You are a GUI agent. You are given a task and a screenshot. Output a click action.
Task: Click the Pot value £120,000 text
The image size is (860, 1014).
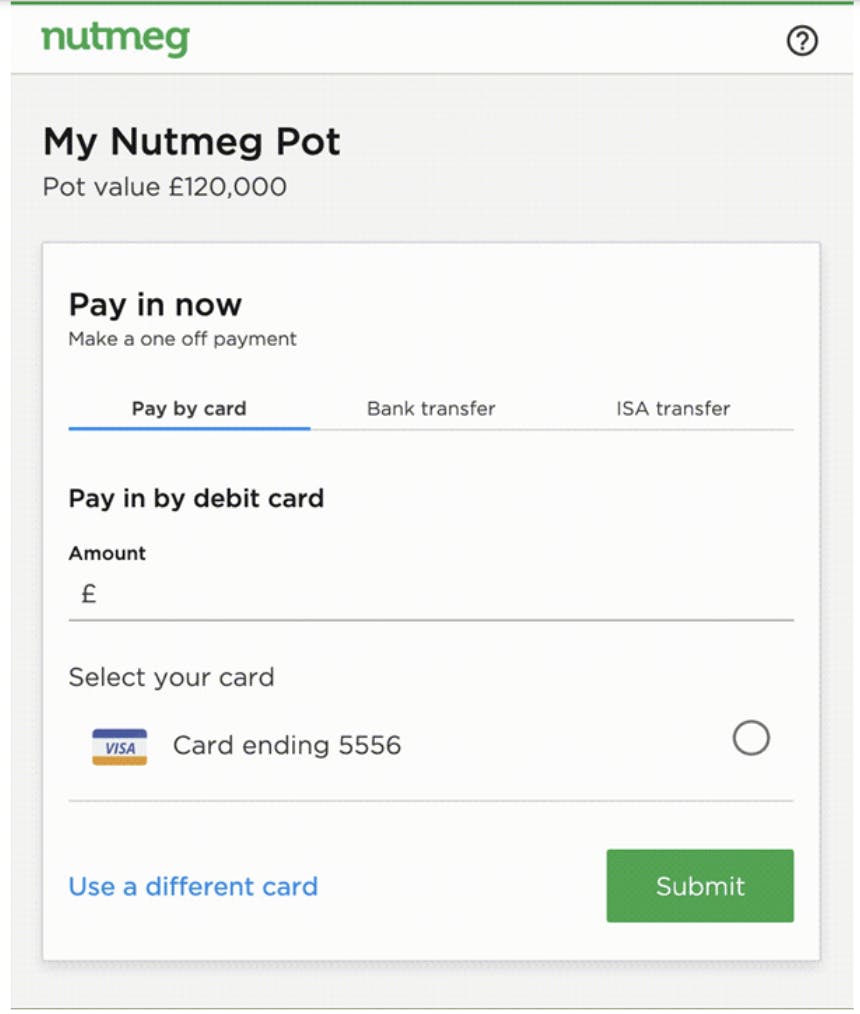165,187
